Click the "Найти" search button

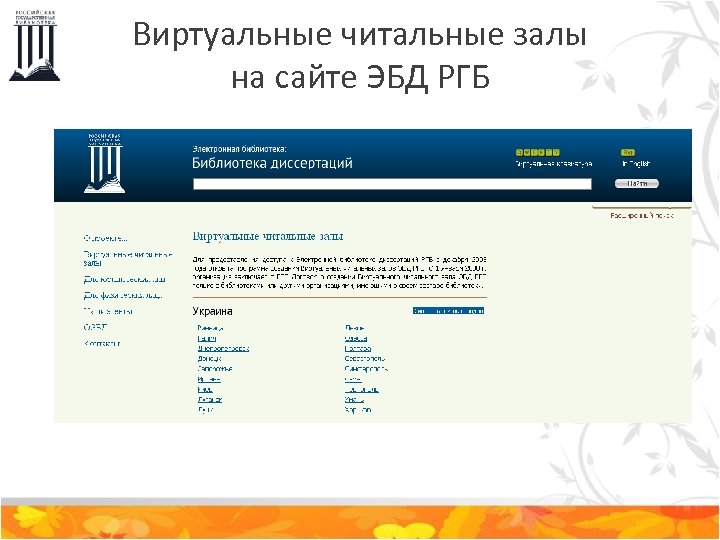(636, 184)
